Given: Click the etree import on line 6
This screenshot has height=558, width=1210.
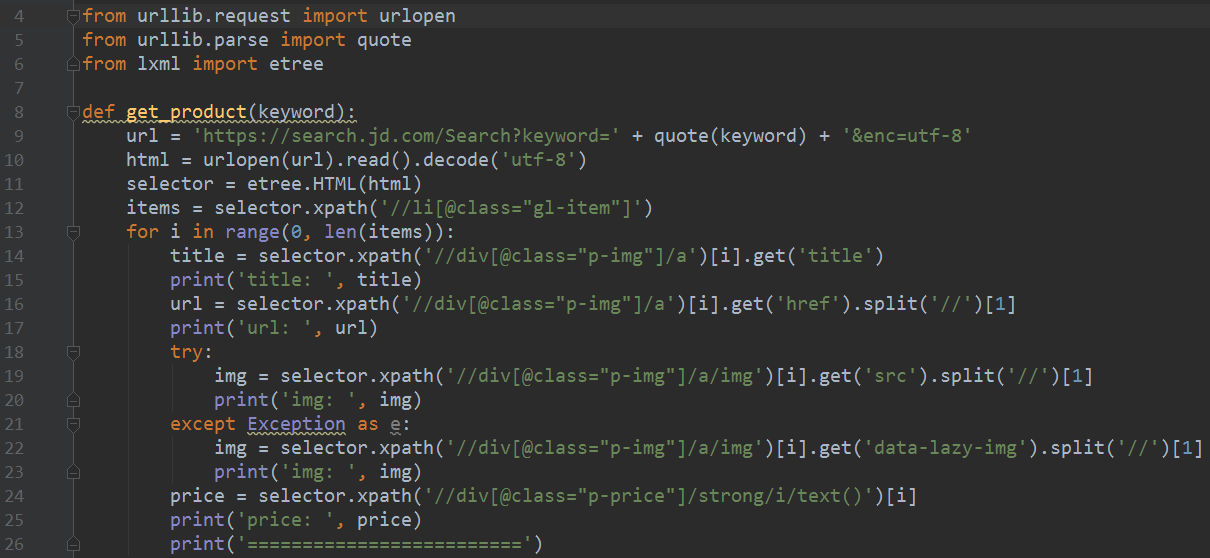Looking at the screenshot, I should [298, 64].
